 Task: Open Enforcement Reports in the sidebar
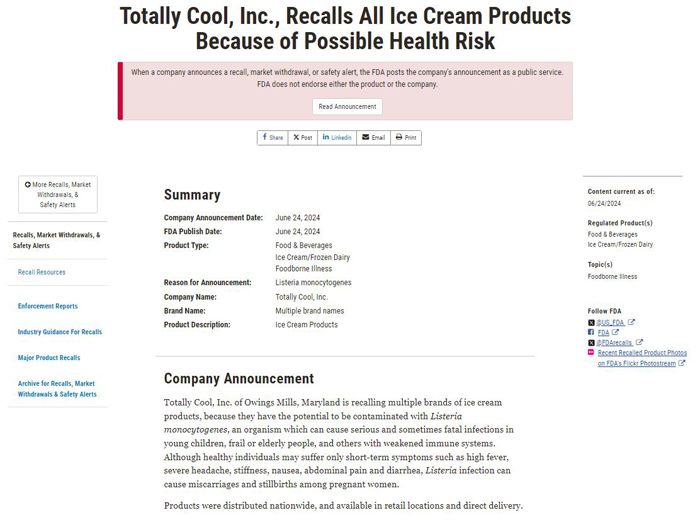tap(48, 306)
